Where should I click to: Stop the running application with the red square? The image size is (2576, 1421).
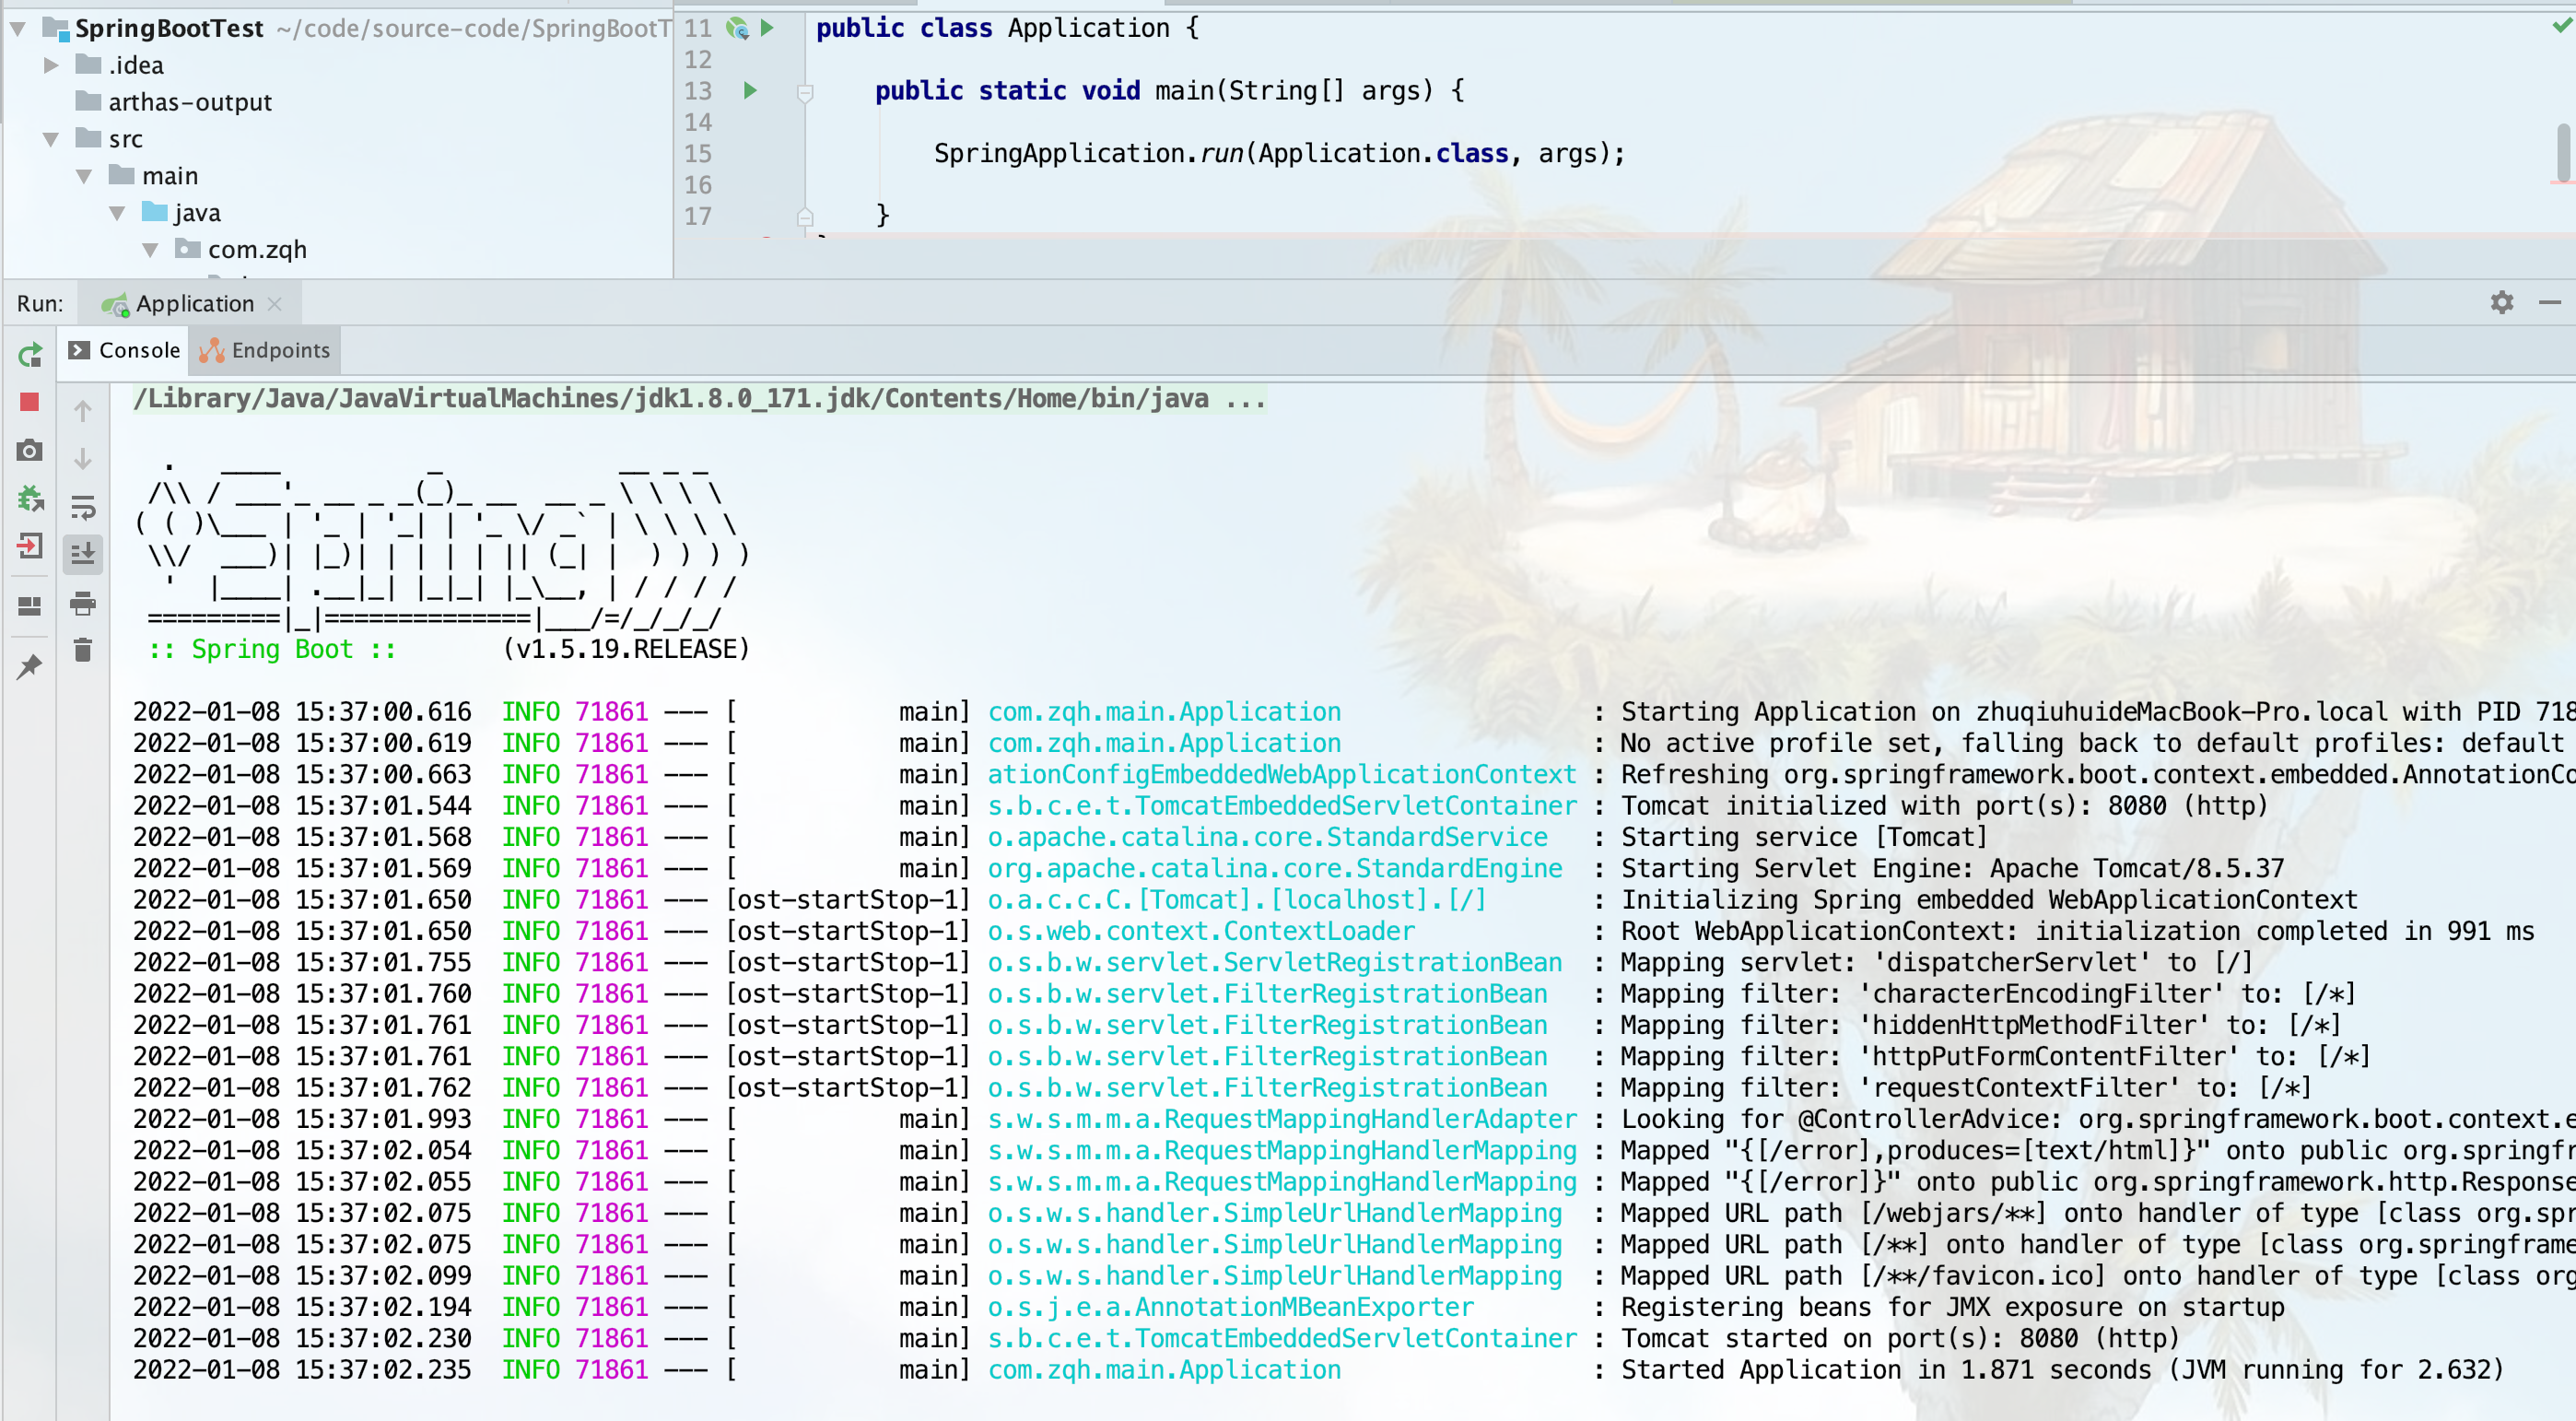[29, 402]
